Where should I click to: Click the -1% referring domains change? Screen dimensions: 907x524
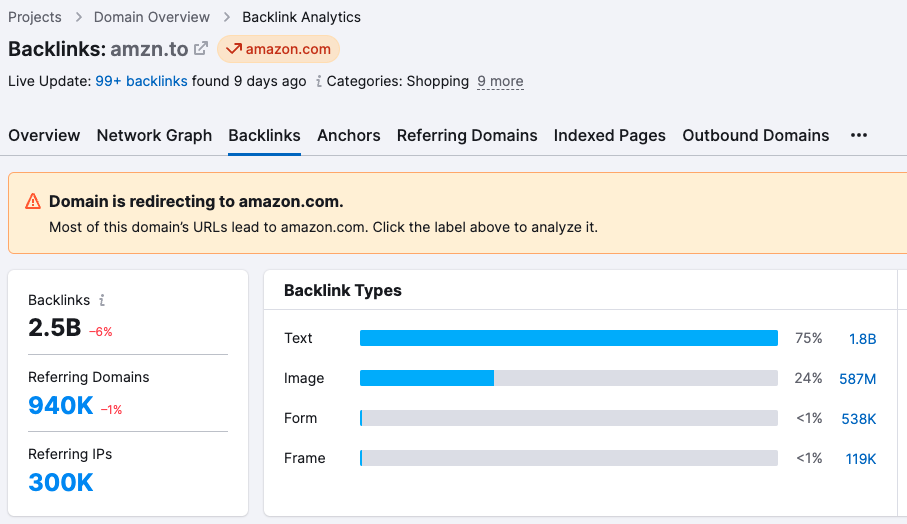point(111,409)
